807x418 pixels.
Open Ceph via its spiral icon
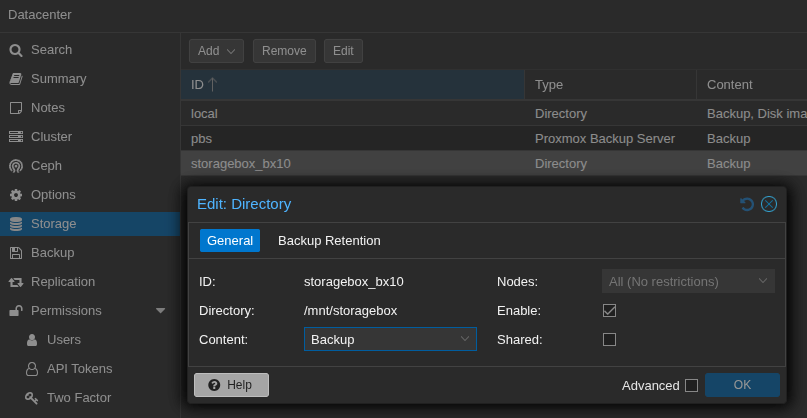(16, 166)
